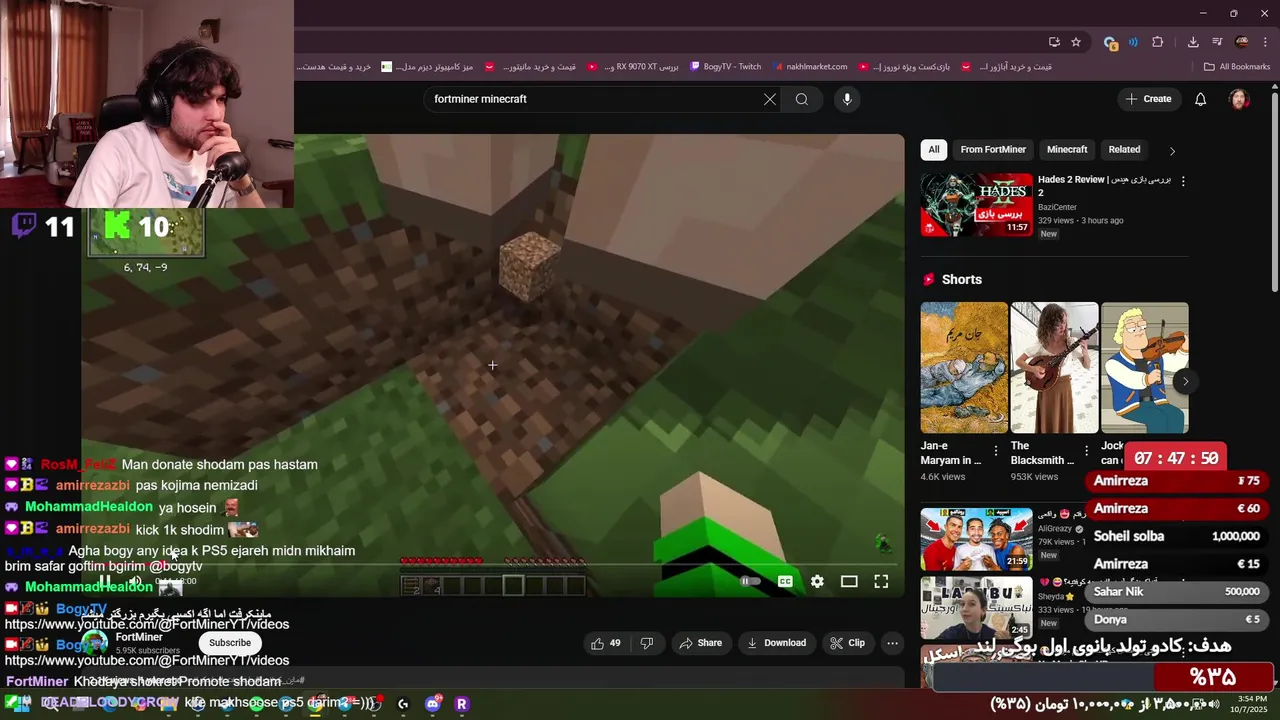Open more actions three-dot under video
This screenshot has height=720, width=1280.
click(x=893, y=643)
